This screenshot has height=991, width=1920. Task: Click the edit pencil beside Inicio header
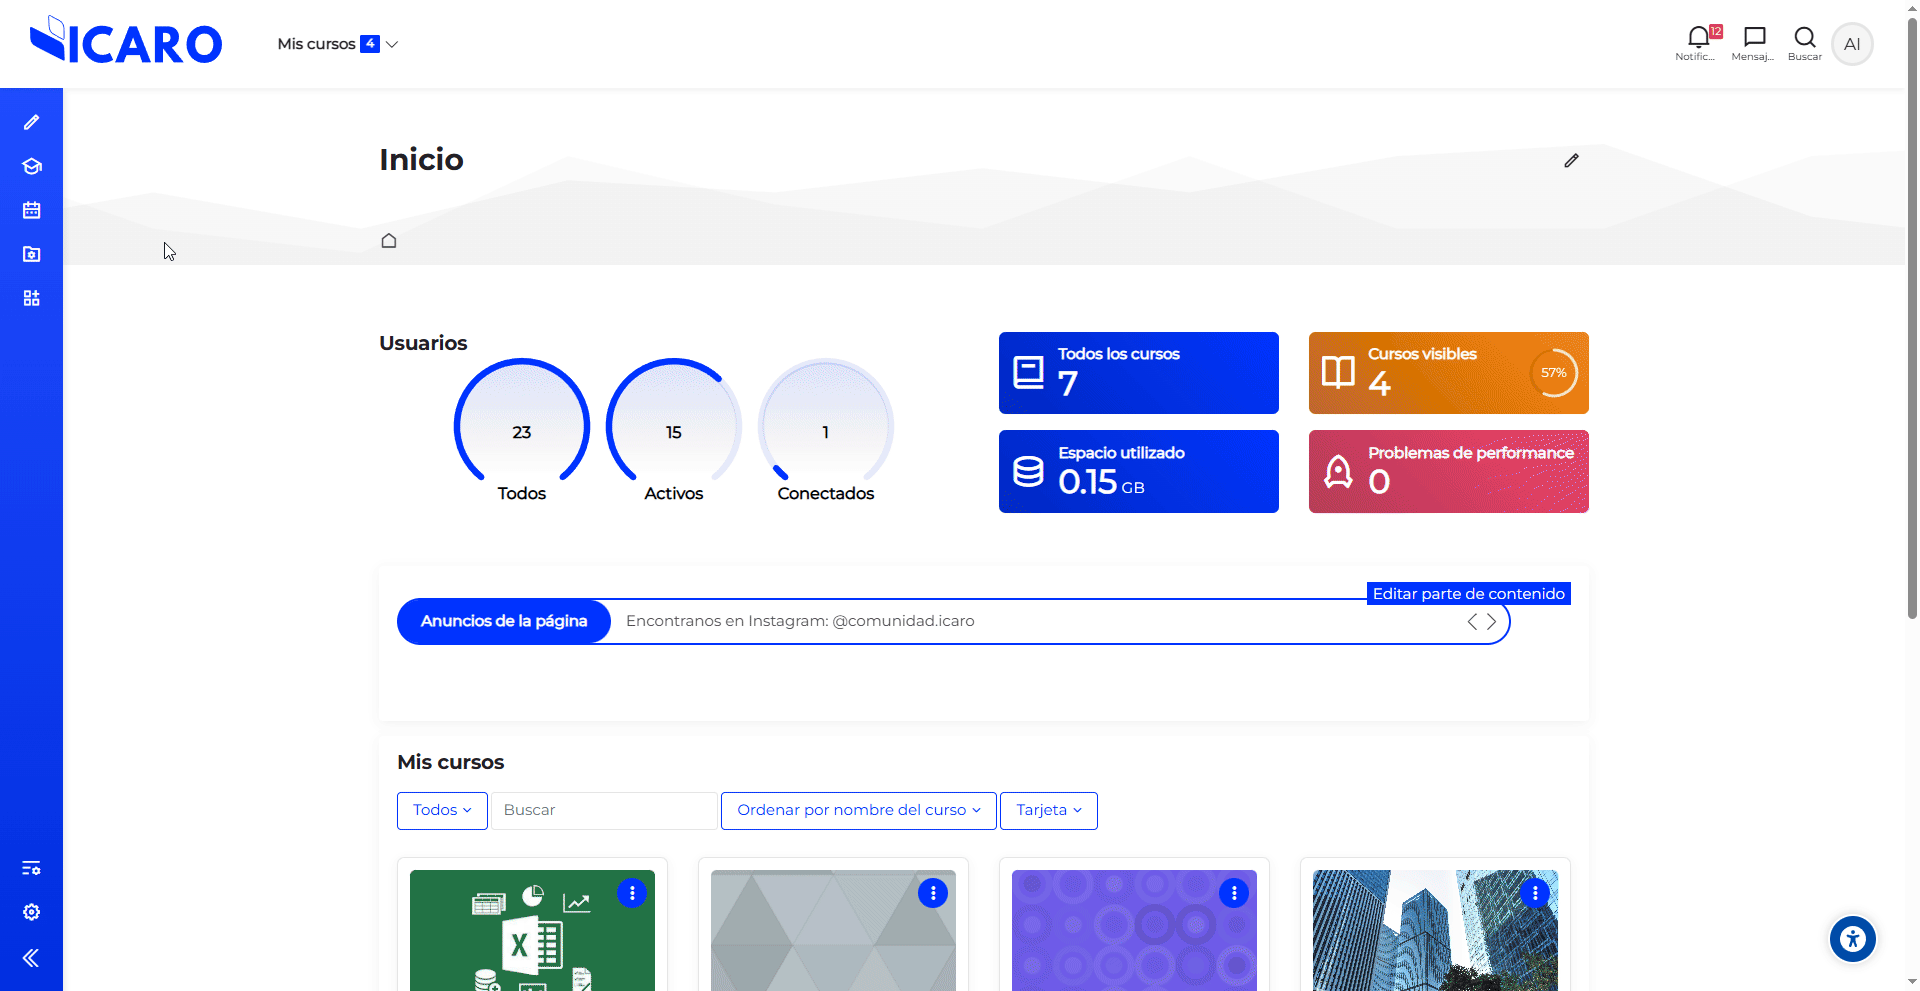click(x=1571, y=161)
